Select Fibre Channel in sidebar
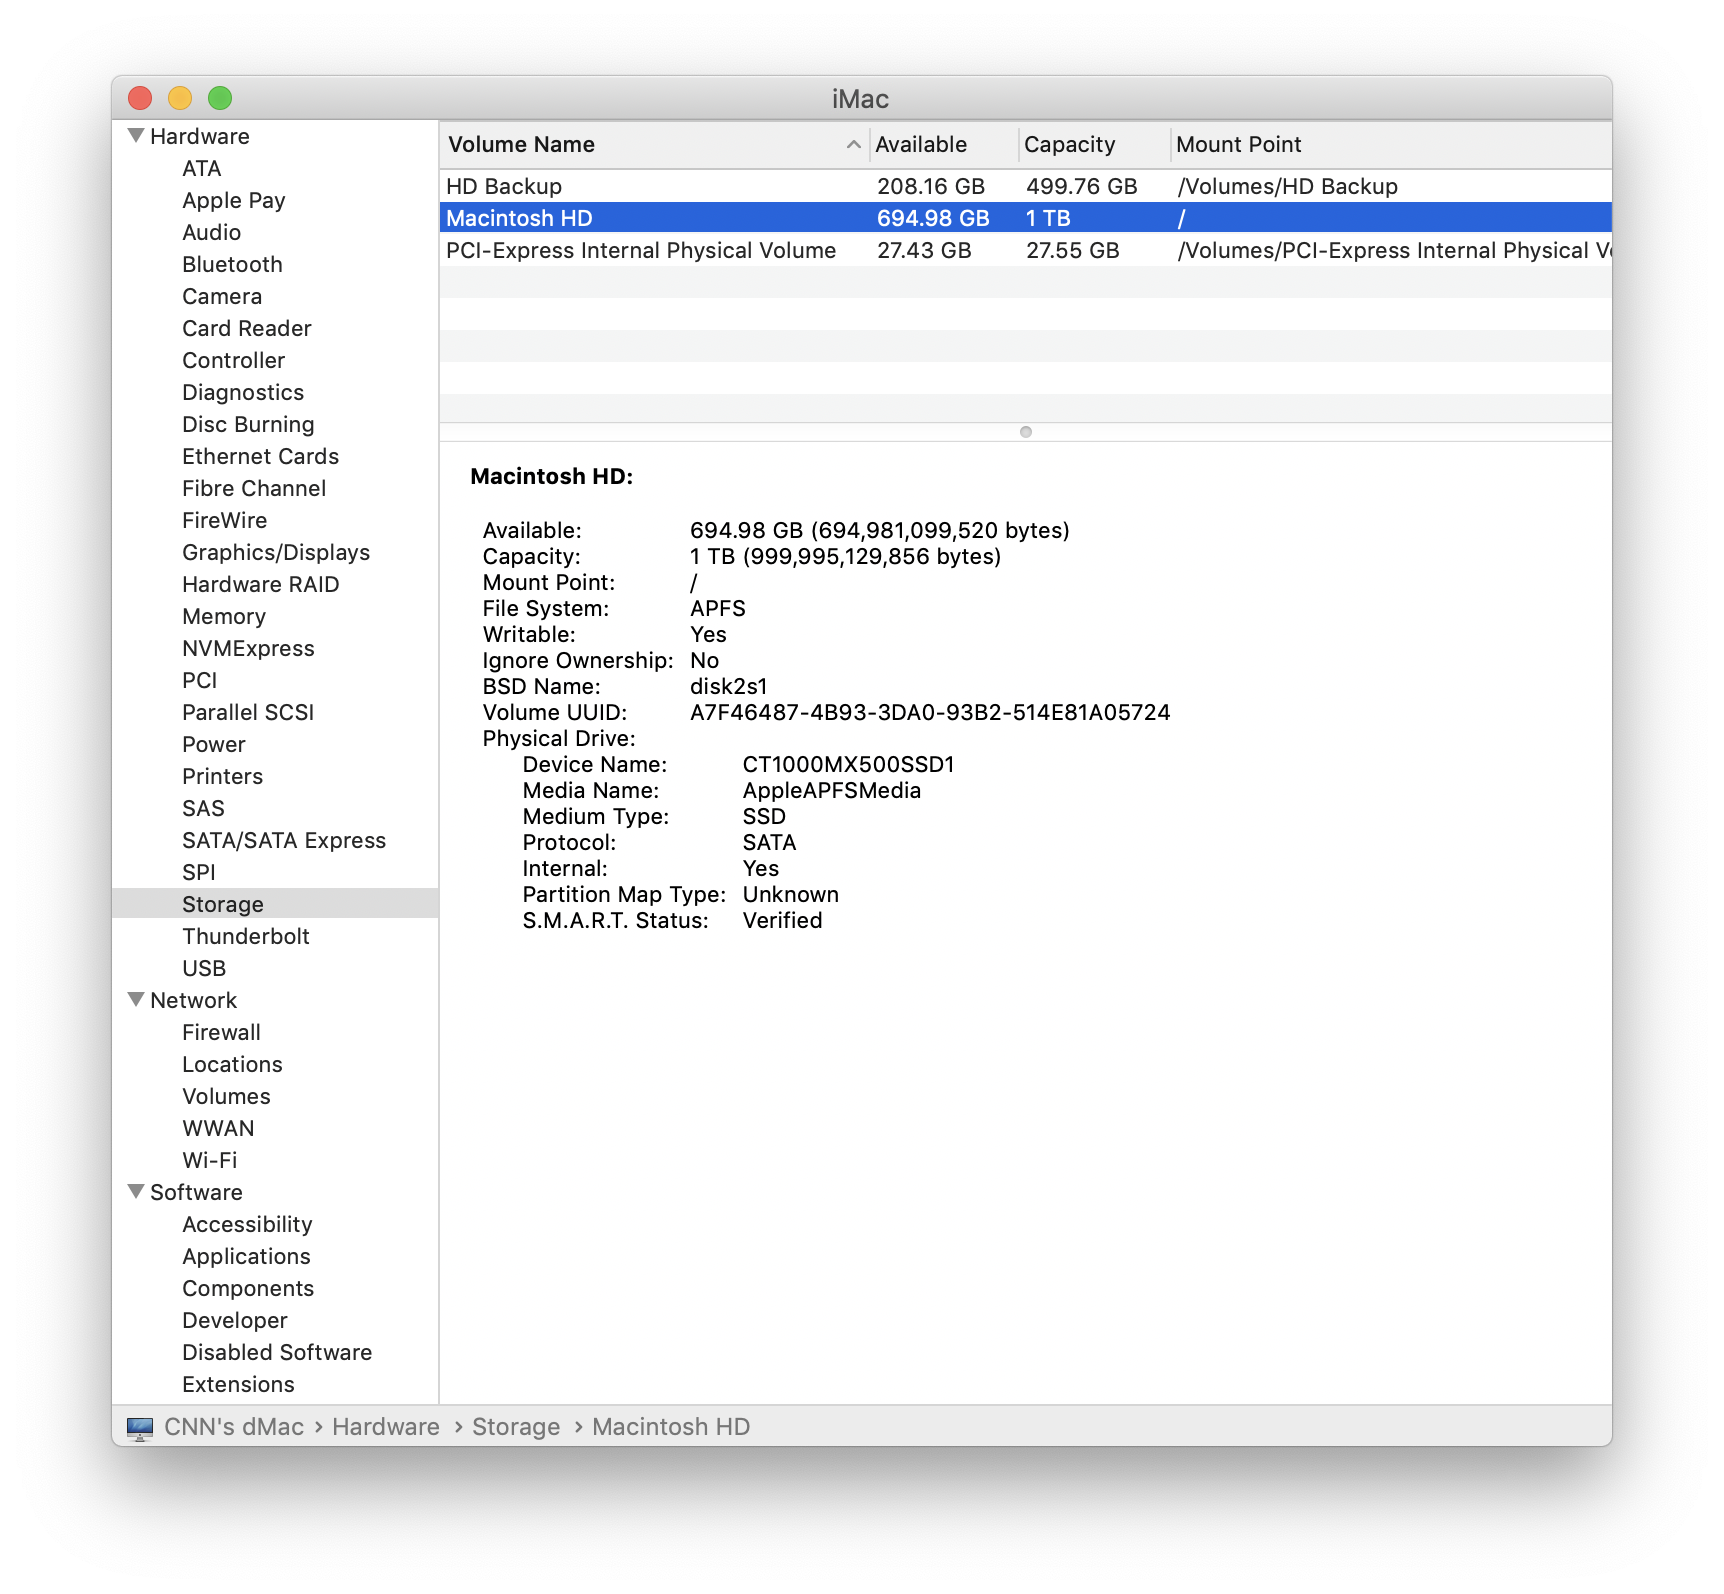 tap(254, 488)
